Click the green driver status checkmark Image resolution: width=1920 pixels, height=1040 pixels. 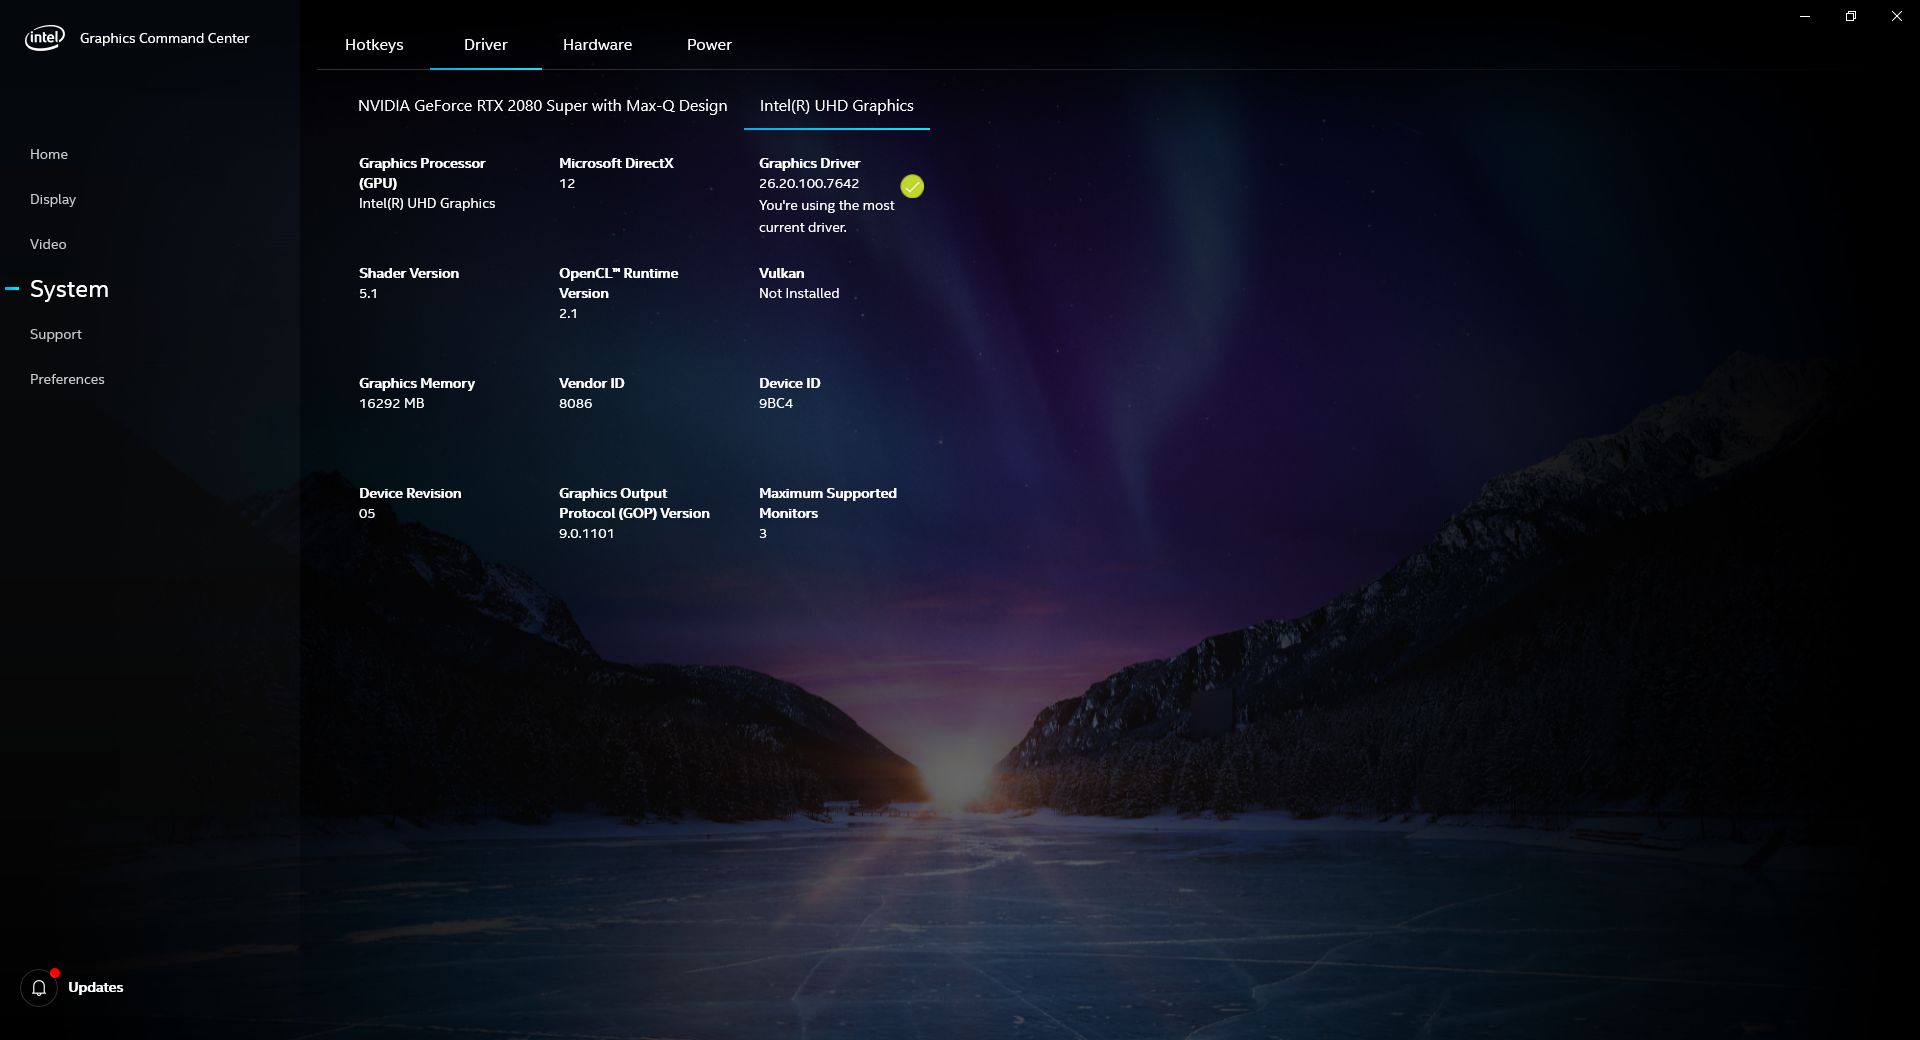[x=912, y=186]
